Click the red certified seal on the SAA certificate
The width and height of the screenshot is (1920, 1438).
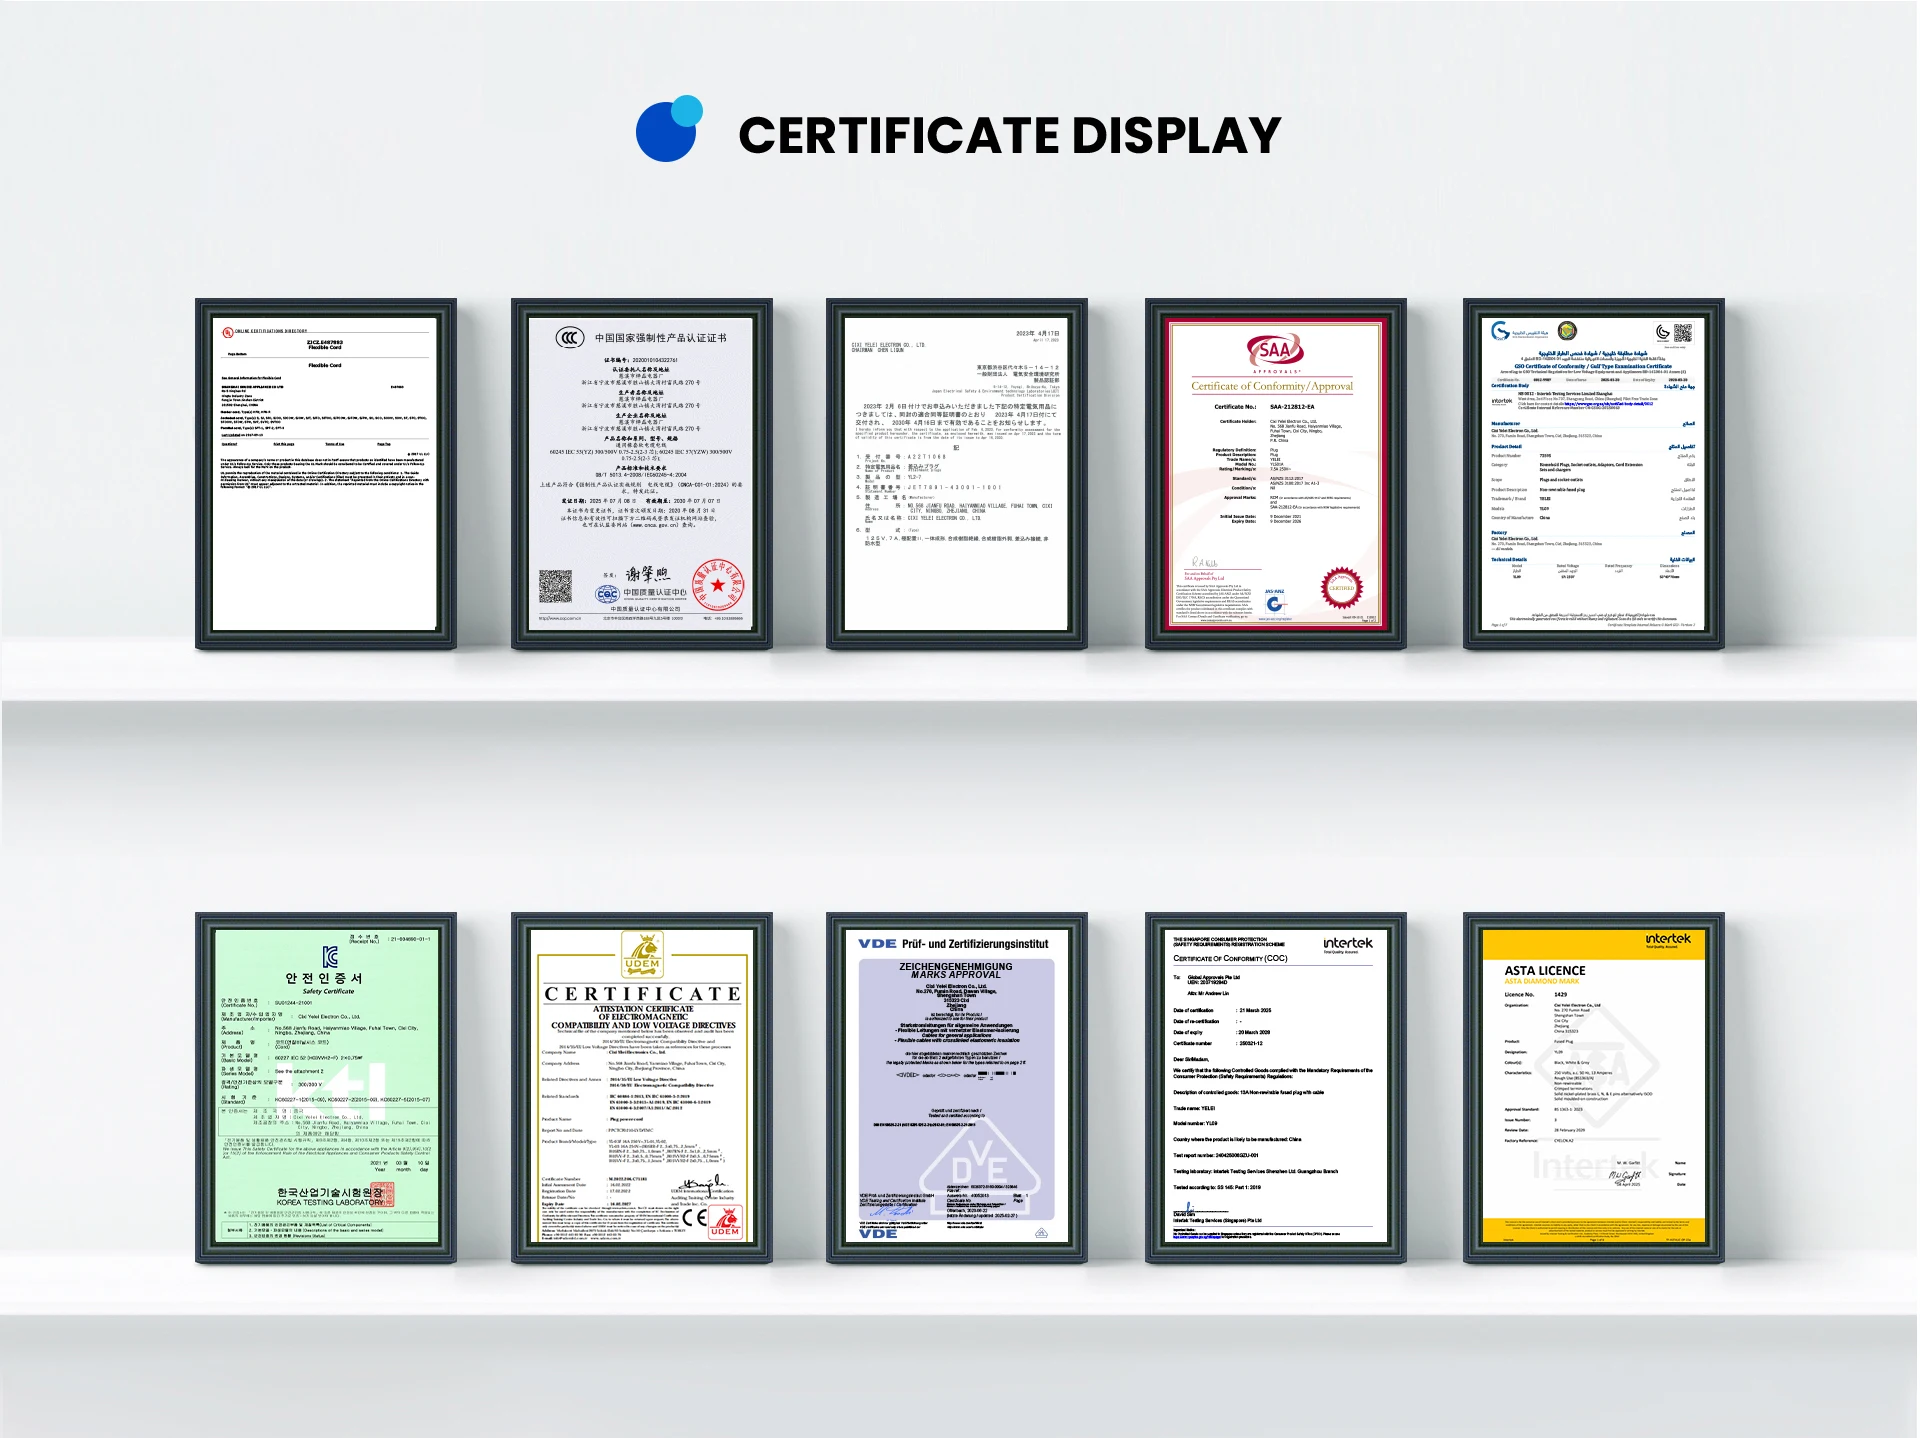tap(1341, 588)
